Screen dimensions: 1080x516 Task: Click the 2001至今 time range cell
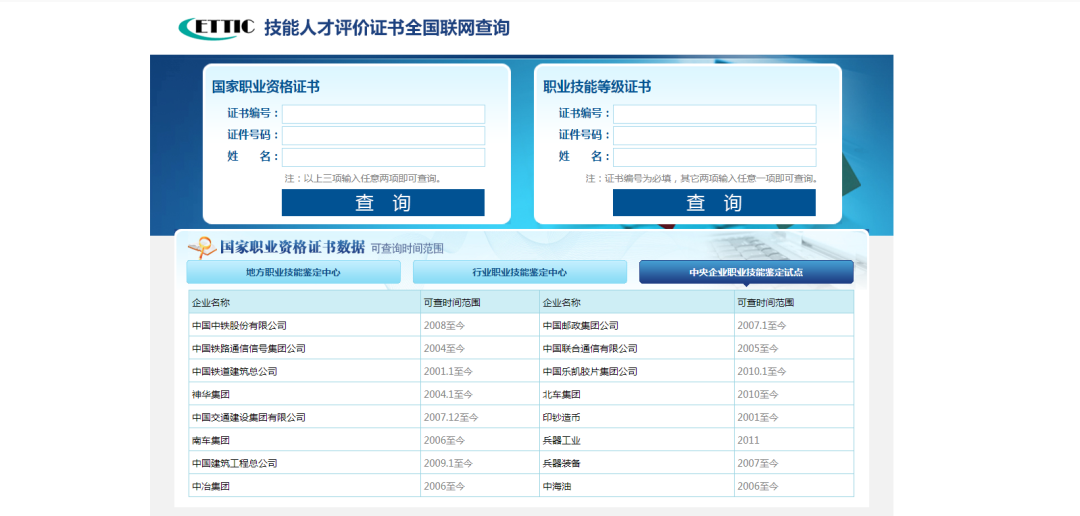tap(794, 417)
